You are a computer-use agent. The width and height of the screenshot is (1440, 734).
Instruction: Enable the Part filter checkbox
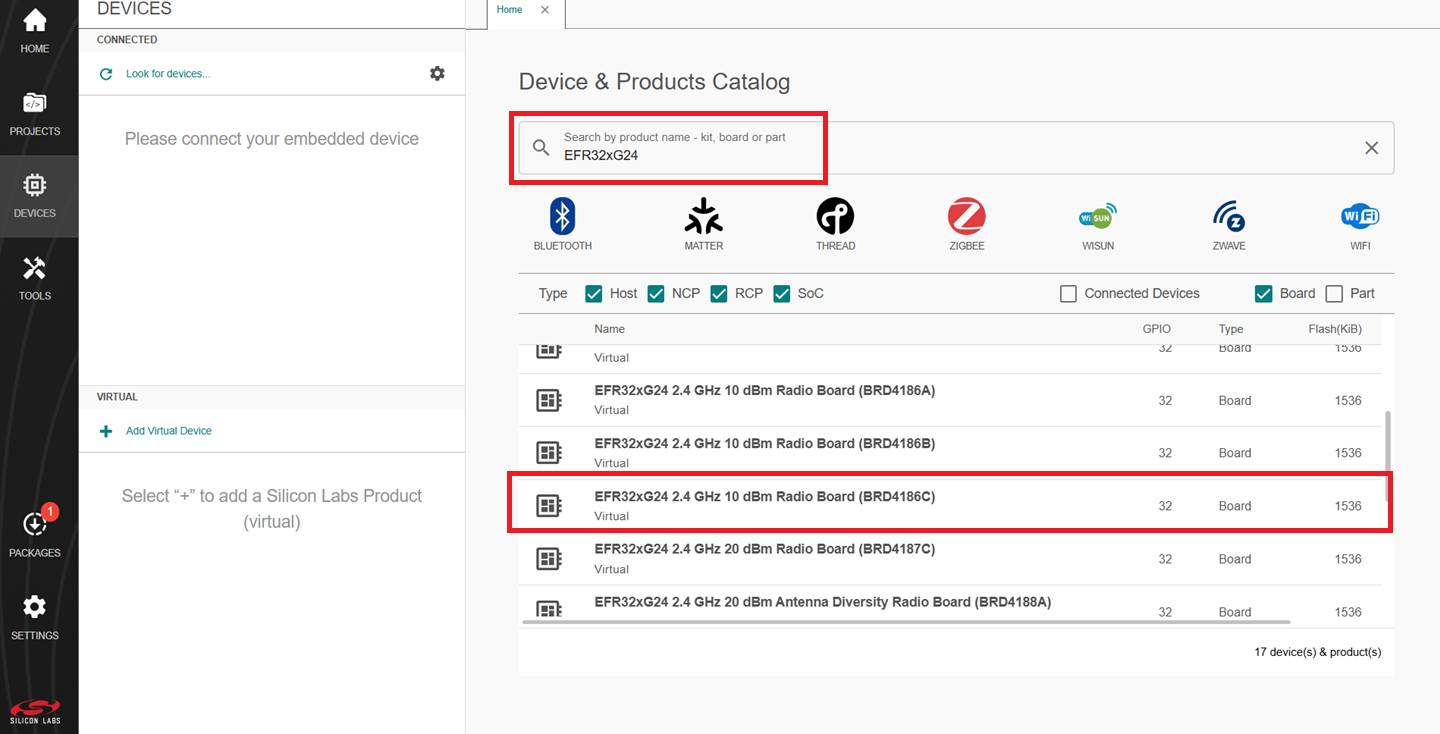tap(1334, 293)
